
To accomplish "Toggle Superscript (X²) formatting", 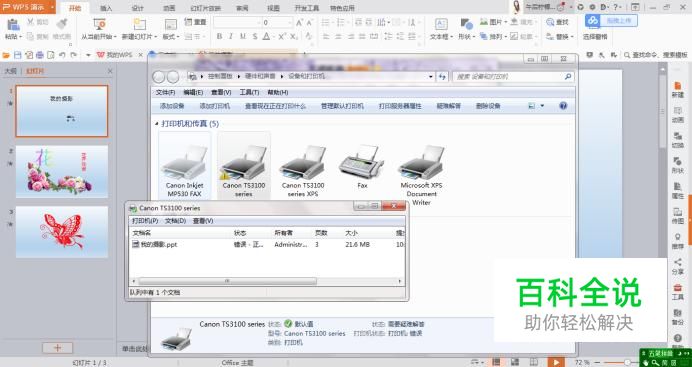I will pos(282,37).
